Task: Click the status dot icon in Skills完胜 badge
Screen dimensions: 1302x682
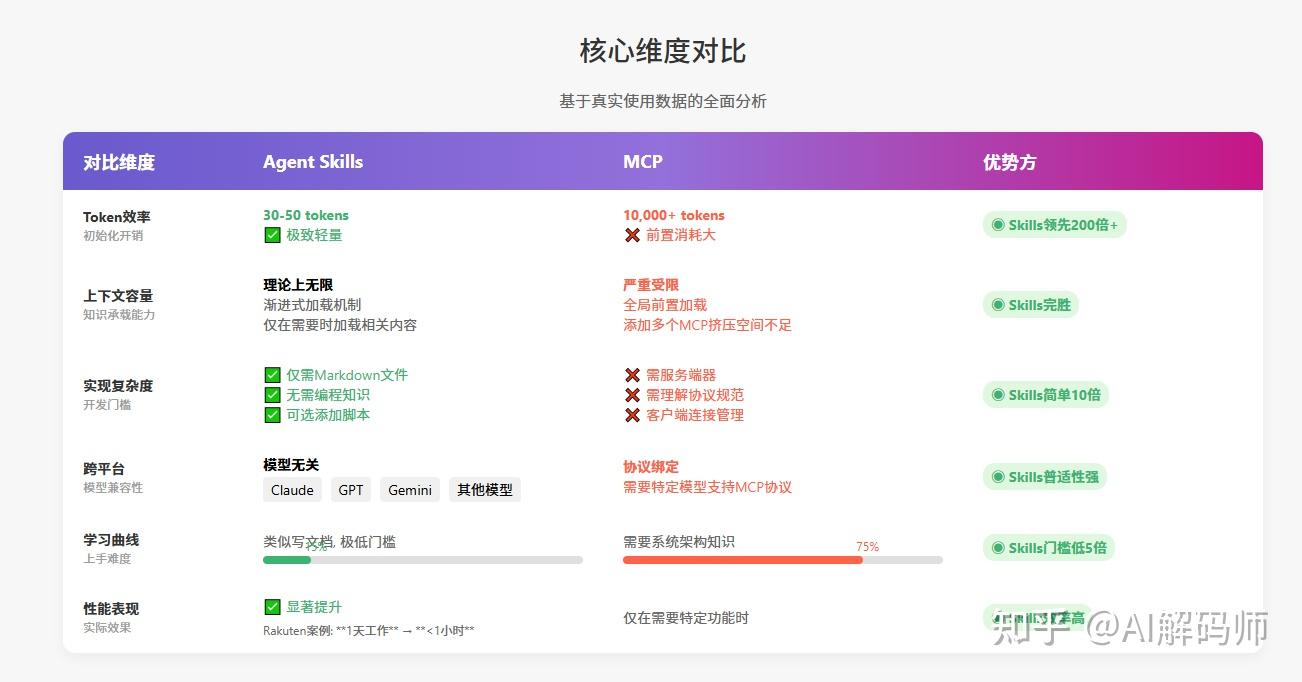Action: (x=996, y=305)
